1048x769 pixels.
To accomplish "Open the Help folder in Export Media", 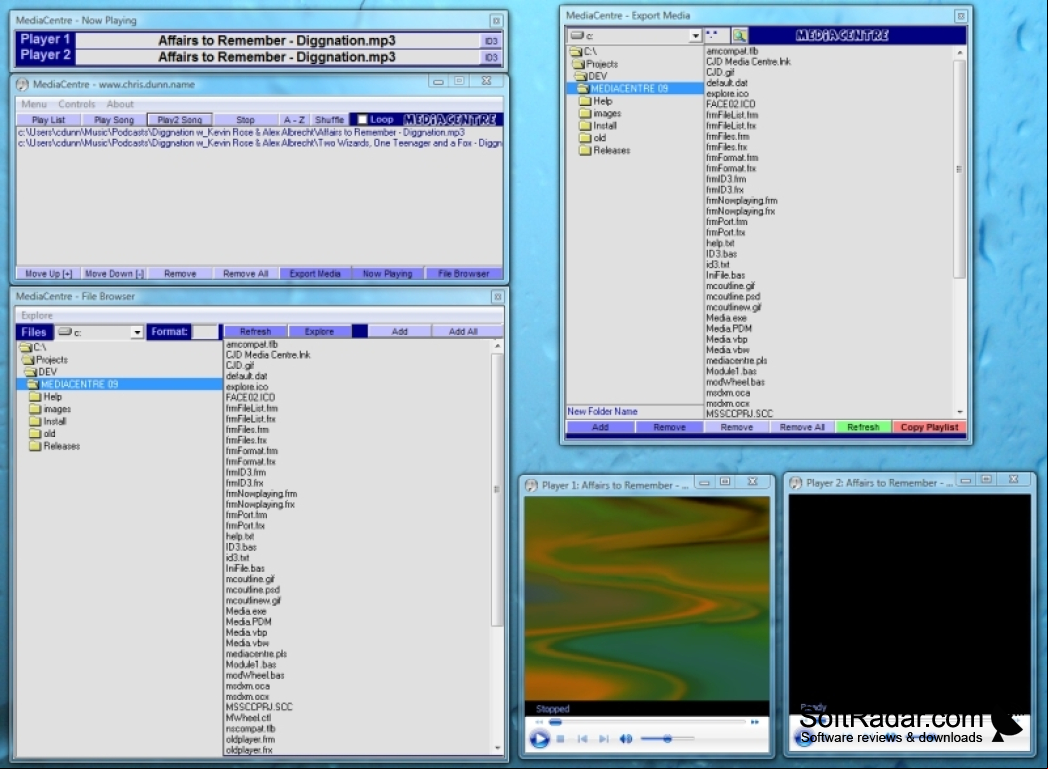I will pyautogui.click(x=596, y=101).
